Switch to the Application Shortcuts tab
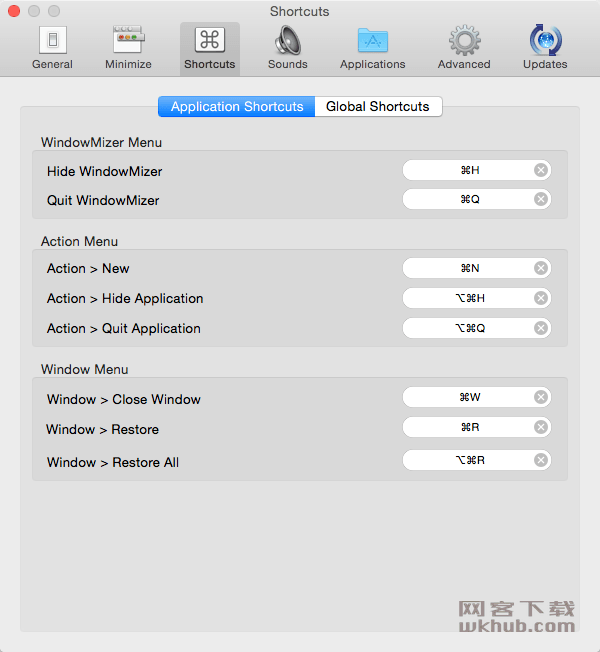The image size is (600, 652). (237, 106)
